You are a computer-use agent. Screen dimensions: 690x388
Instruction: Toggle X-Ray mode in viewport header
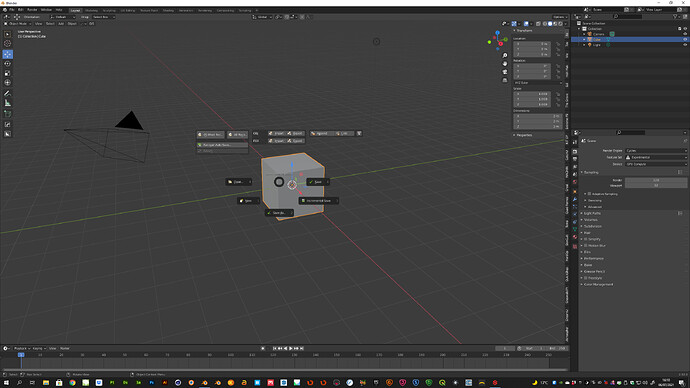point(538,24)
